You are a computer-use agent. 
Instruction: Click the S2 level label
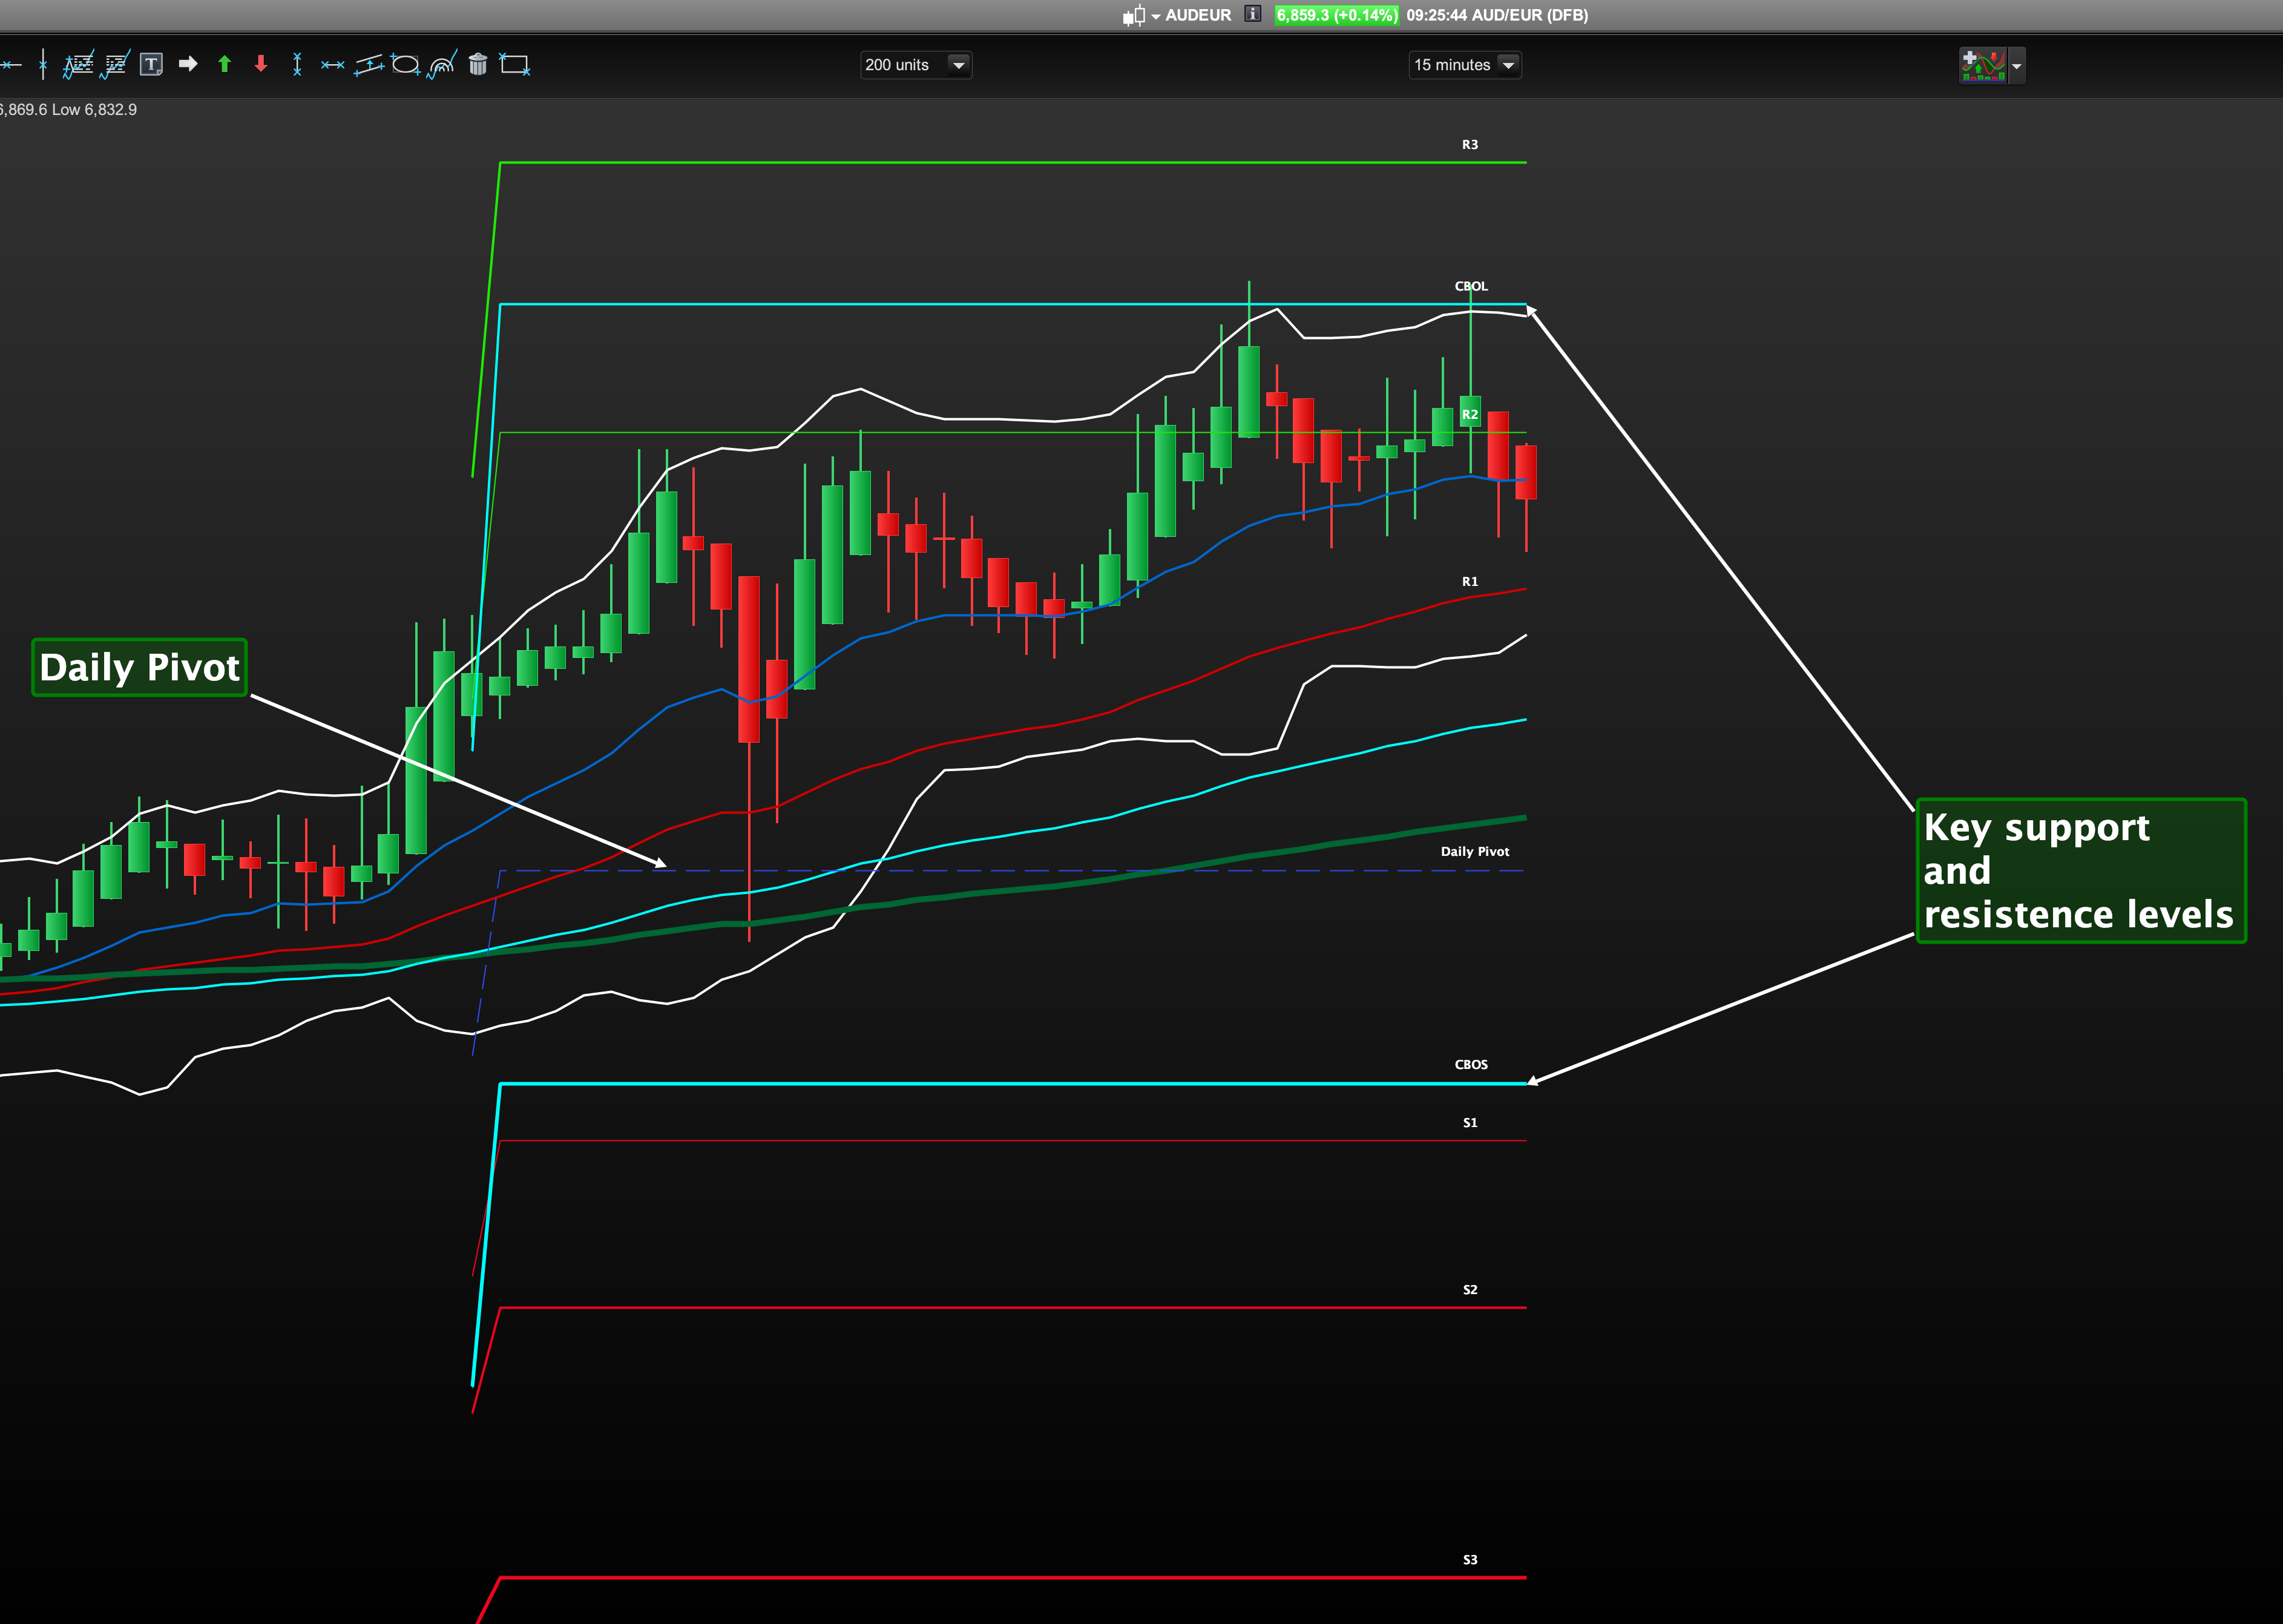tap(1470, 1289)
